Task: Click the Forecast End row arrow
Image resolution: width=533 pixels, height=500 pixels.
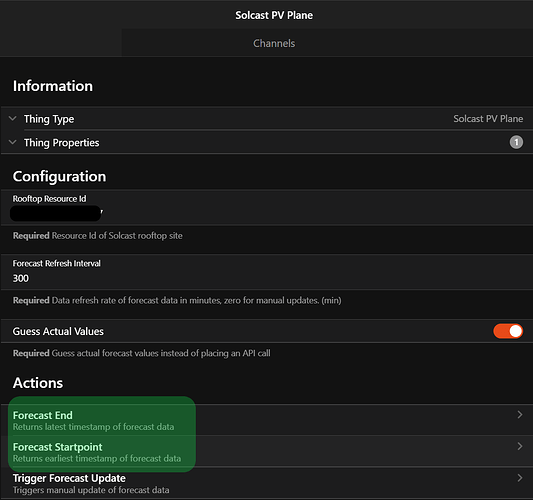Action: [x=519, y=414]
